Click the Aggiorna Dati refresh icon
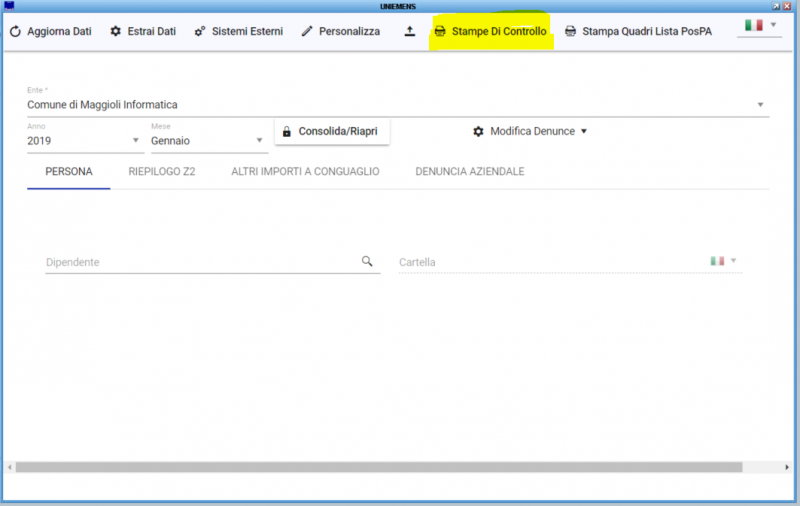Image resolution: width=800 pixels, height=506 pixels. pos(15,32)
